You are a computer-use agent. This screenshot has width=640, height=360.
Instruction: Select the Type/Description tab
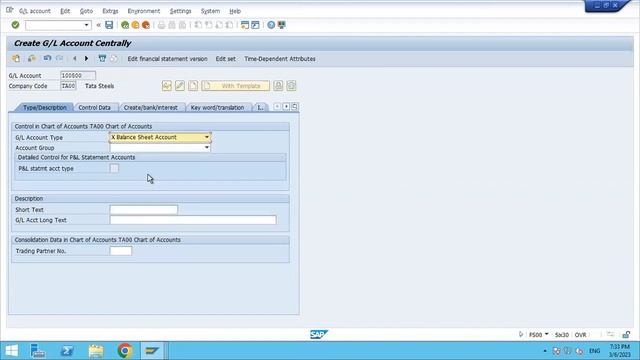coord(44,107)
